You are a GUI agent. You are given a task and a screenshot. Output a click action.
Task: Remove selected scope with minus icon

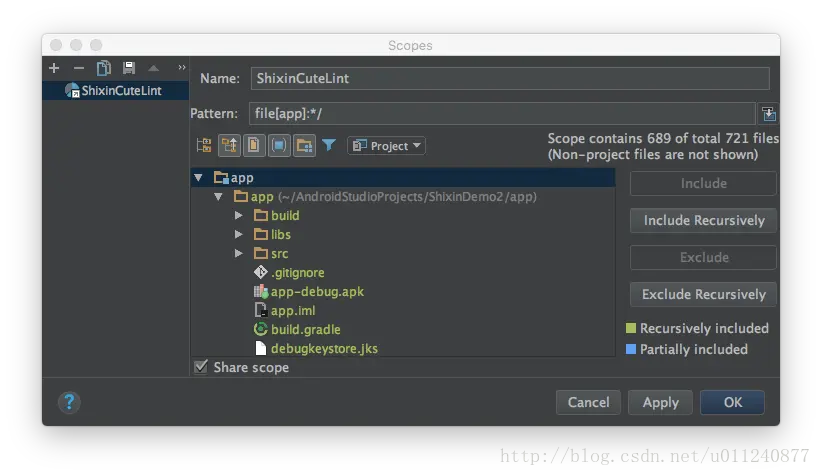(x=79, y=68)
